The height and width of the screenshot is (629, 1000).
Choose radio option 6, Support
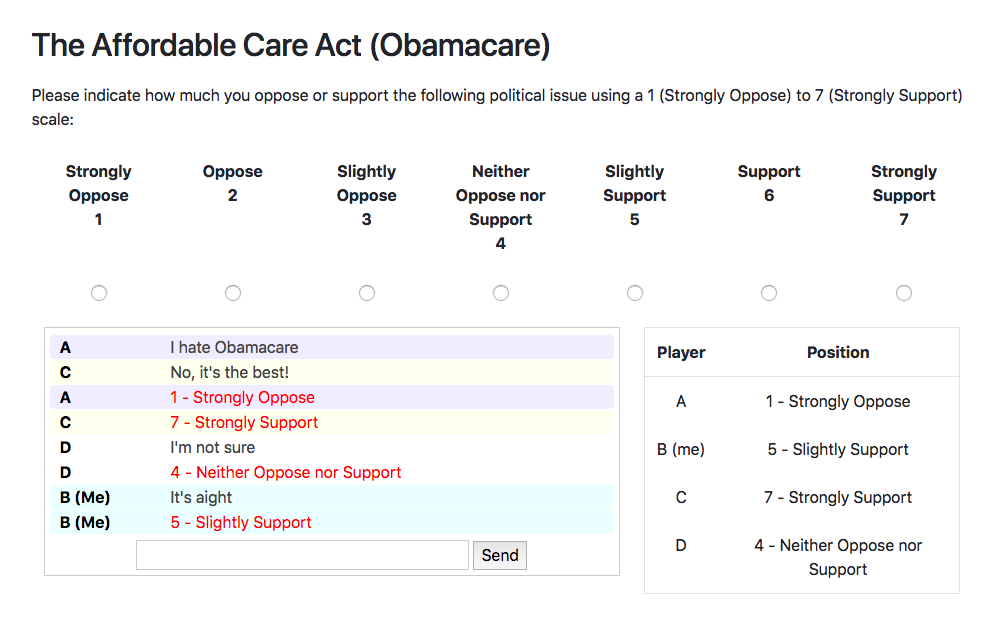tap(769, 293)
